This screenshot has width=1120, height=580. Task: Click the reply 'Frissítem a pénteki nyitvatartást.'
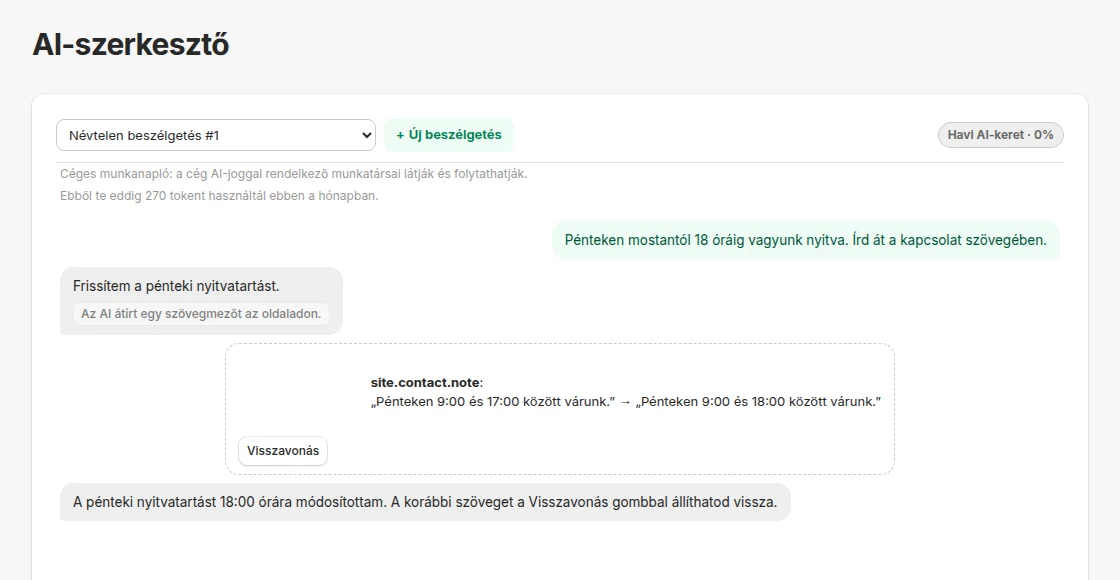click(176, 286)
